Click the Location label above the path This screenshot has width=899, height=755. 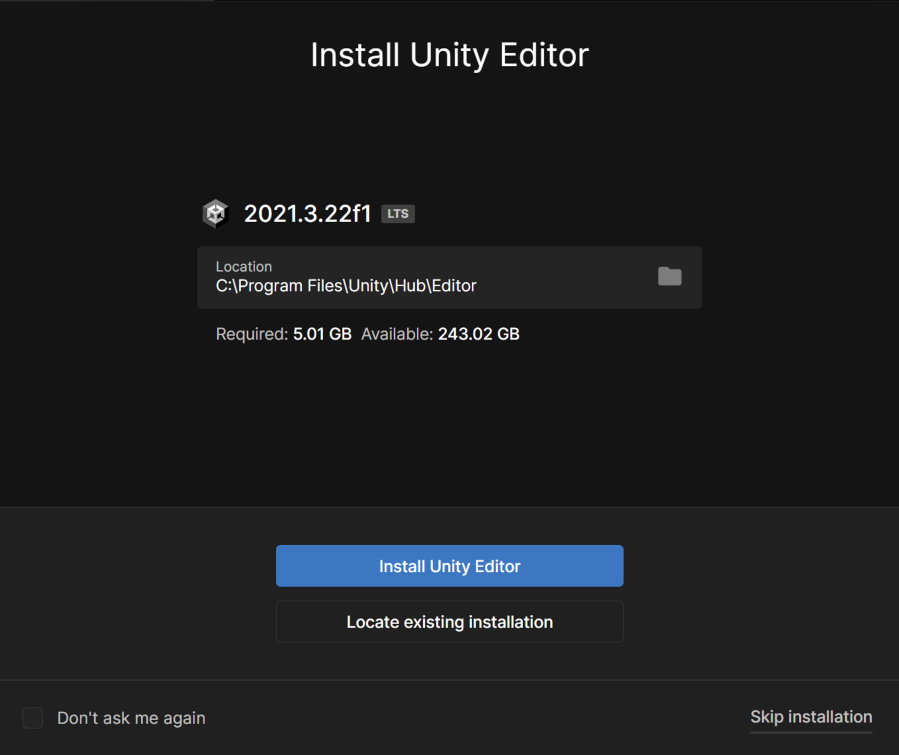pyautogui.click(x=243, y=266)
